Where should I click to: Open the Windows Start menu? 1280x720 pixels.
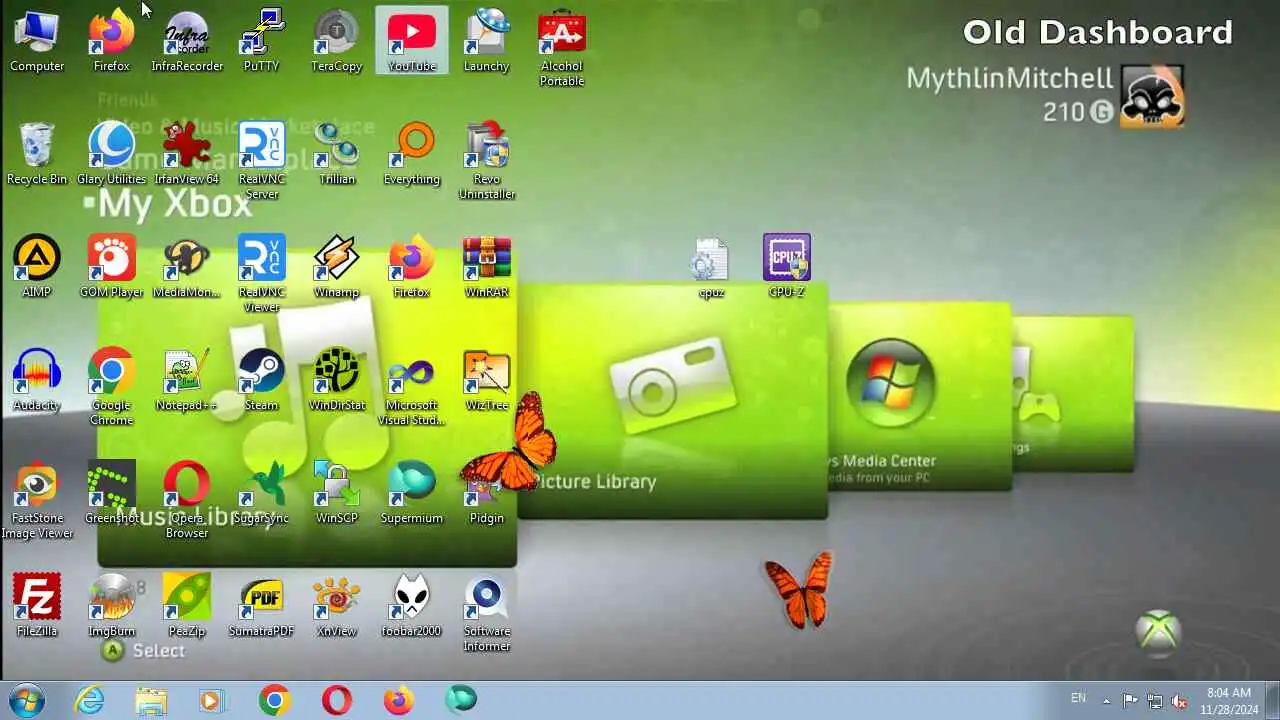tap(25, 700)
